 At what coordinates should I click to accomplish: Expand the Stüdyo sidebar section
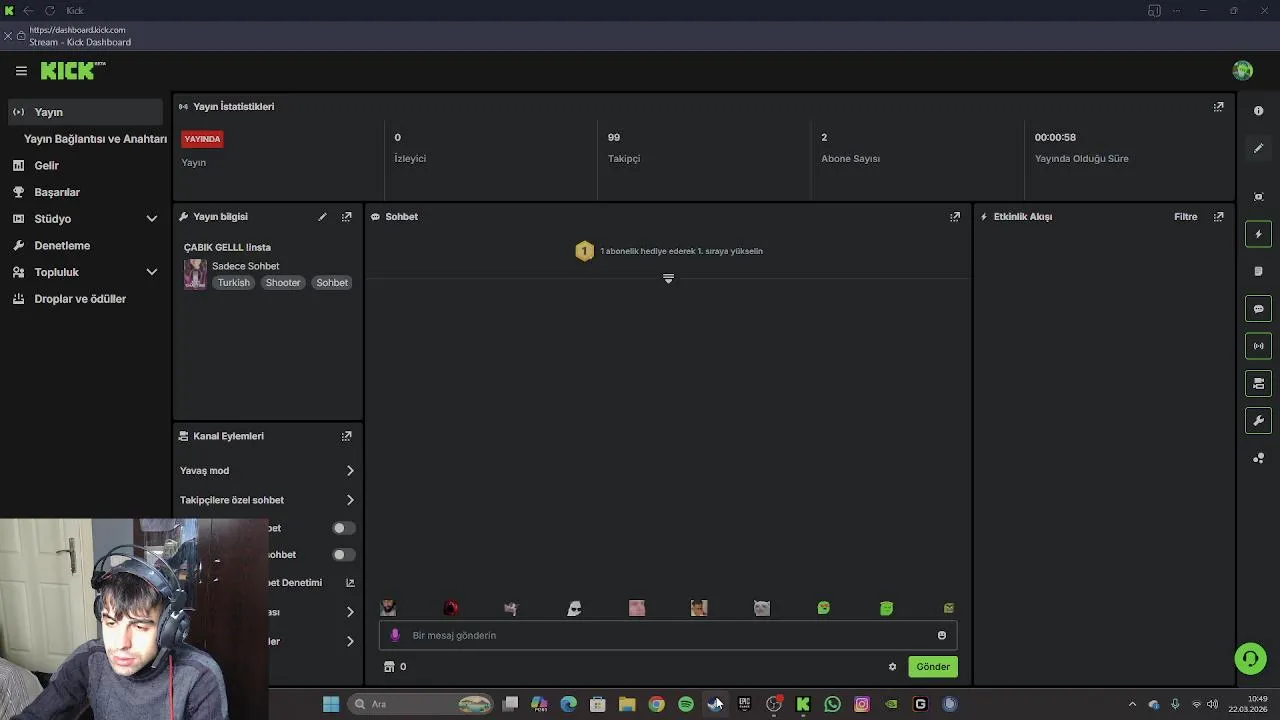(x=152, y=219)
